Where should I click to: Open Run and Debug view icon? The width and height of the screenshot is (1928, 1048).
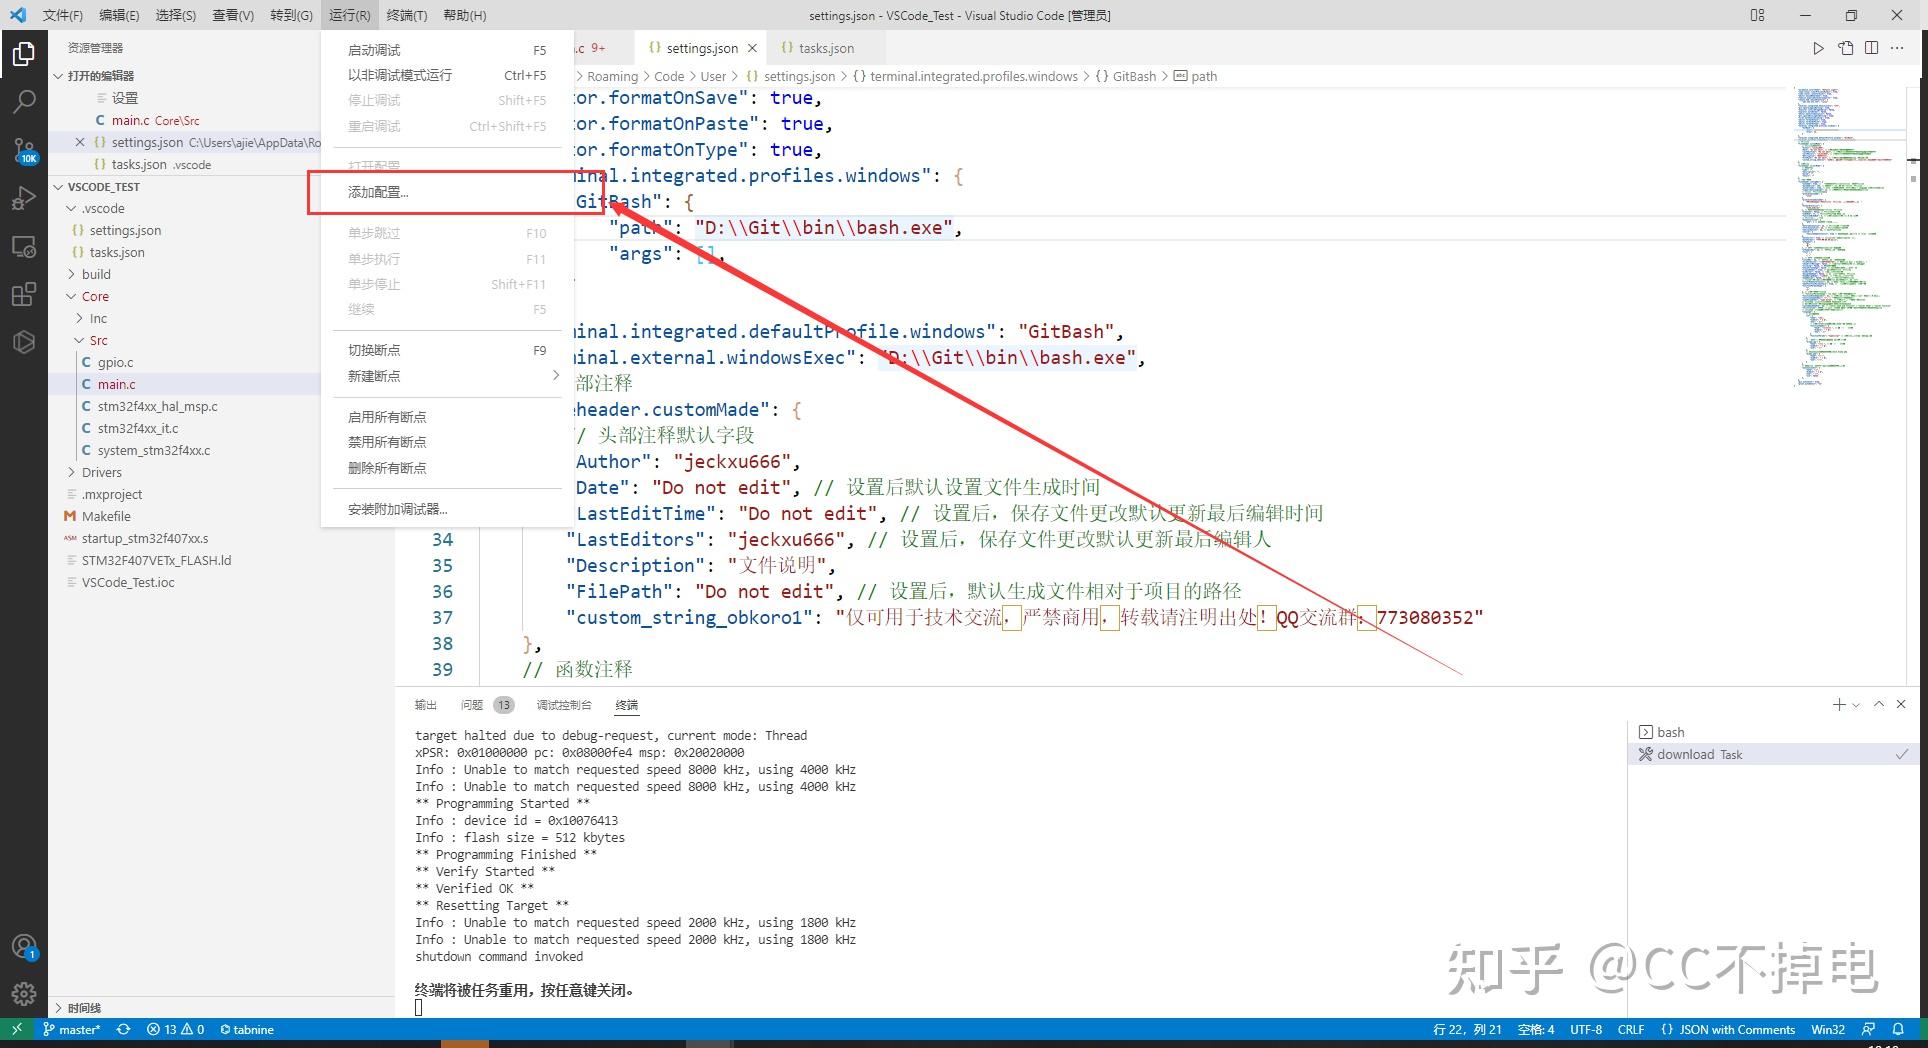point(24,198)
